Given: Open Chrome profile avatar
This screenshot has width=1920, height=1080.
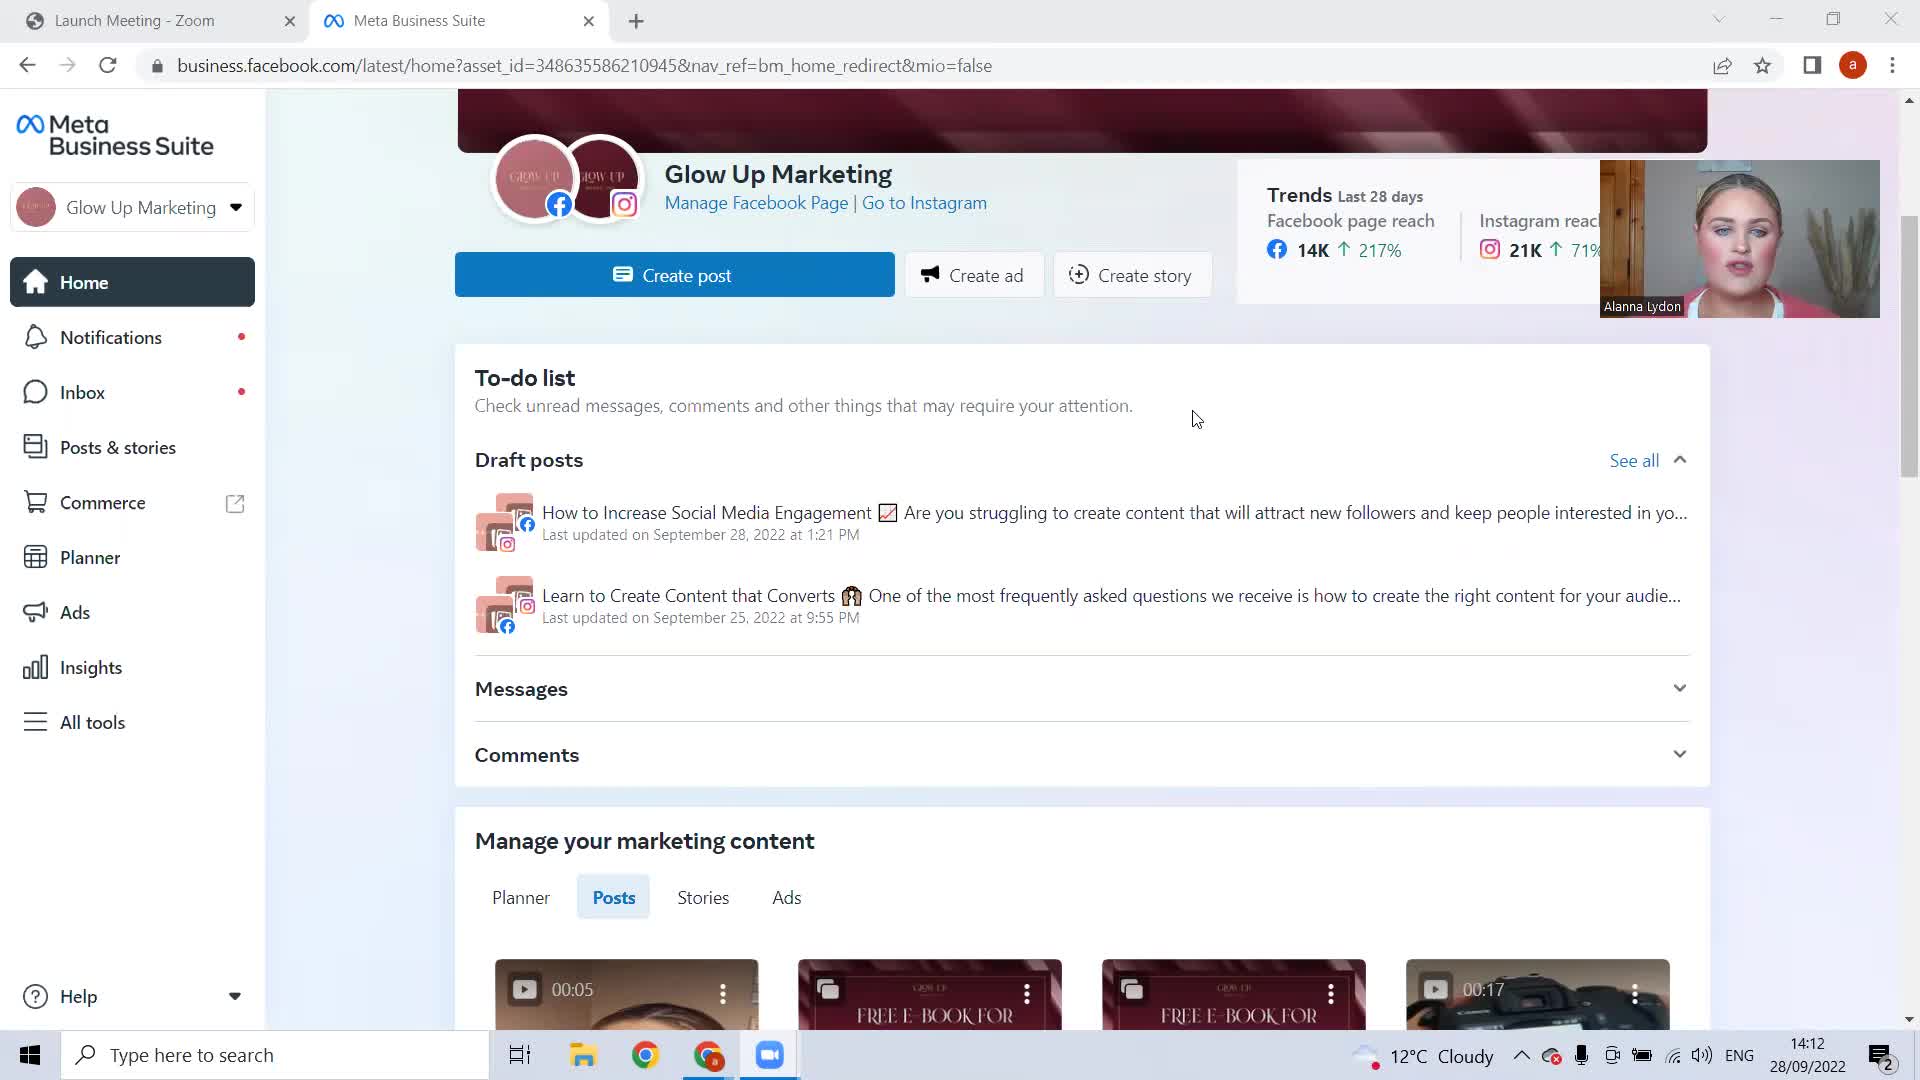Looking at the screenshot, I should 1853,65.
